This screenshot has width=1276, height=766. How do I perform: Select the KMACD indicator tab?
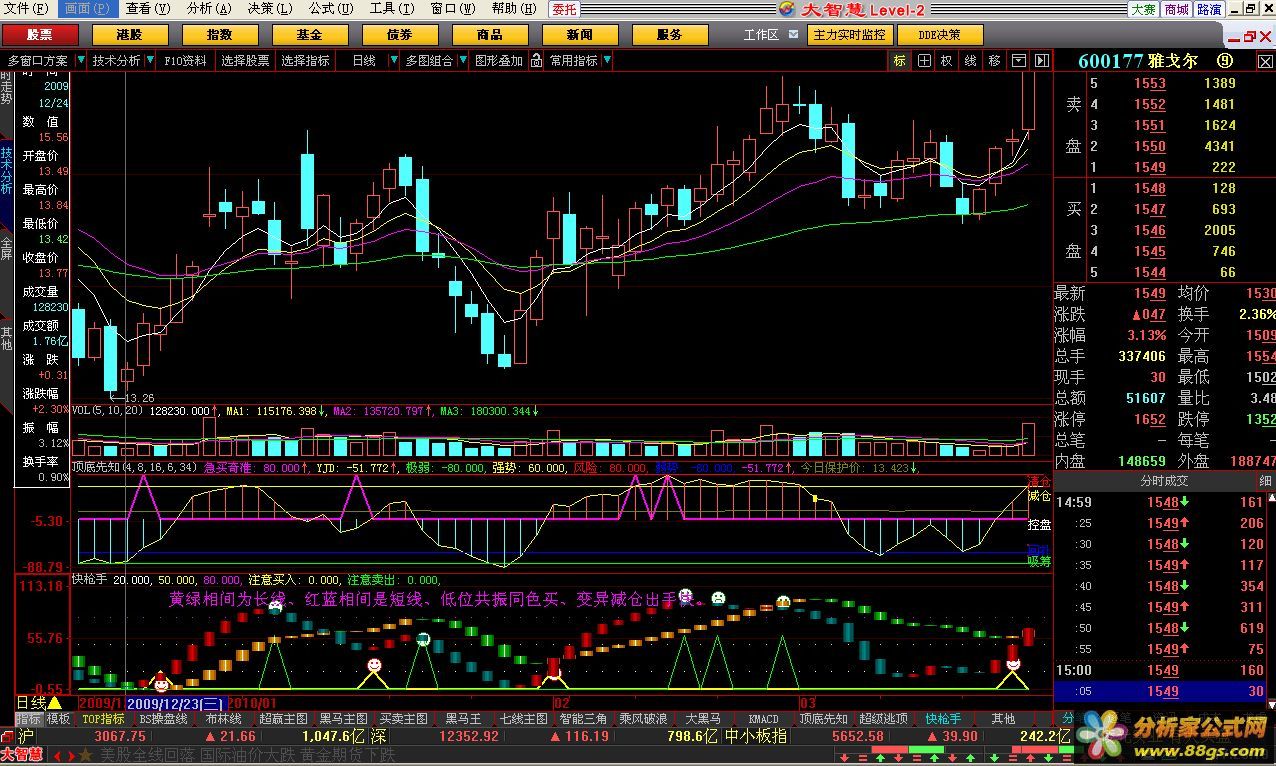tap(763, 719)
